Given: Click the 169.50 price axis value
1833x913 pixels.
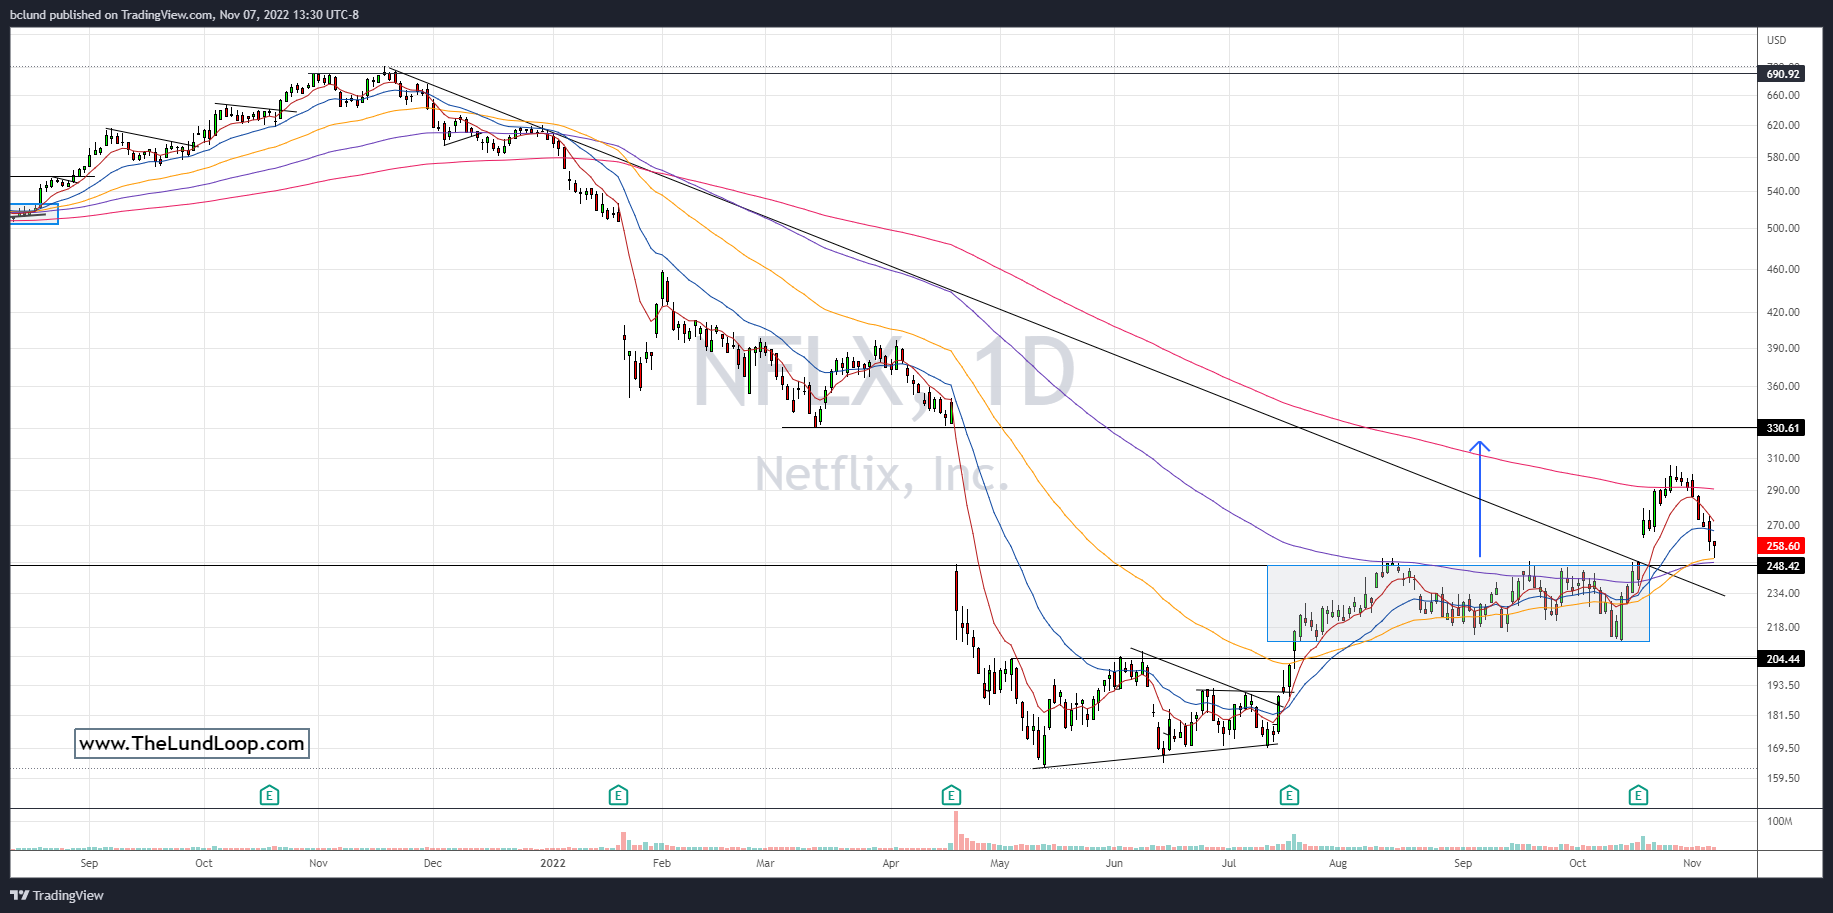Looking at the screenshot, I should 1783,748.
